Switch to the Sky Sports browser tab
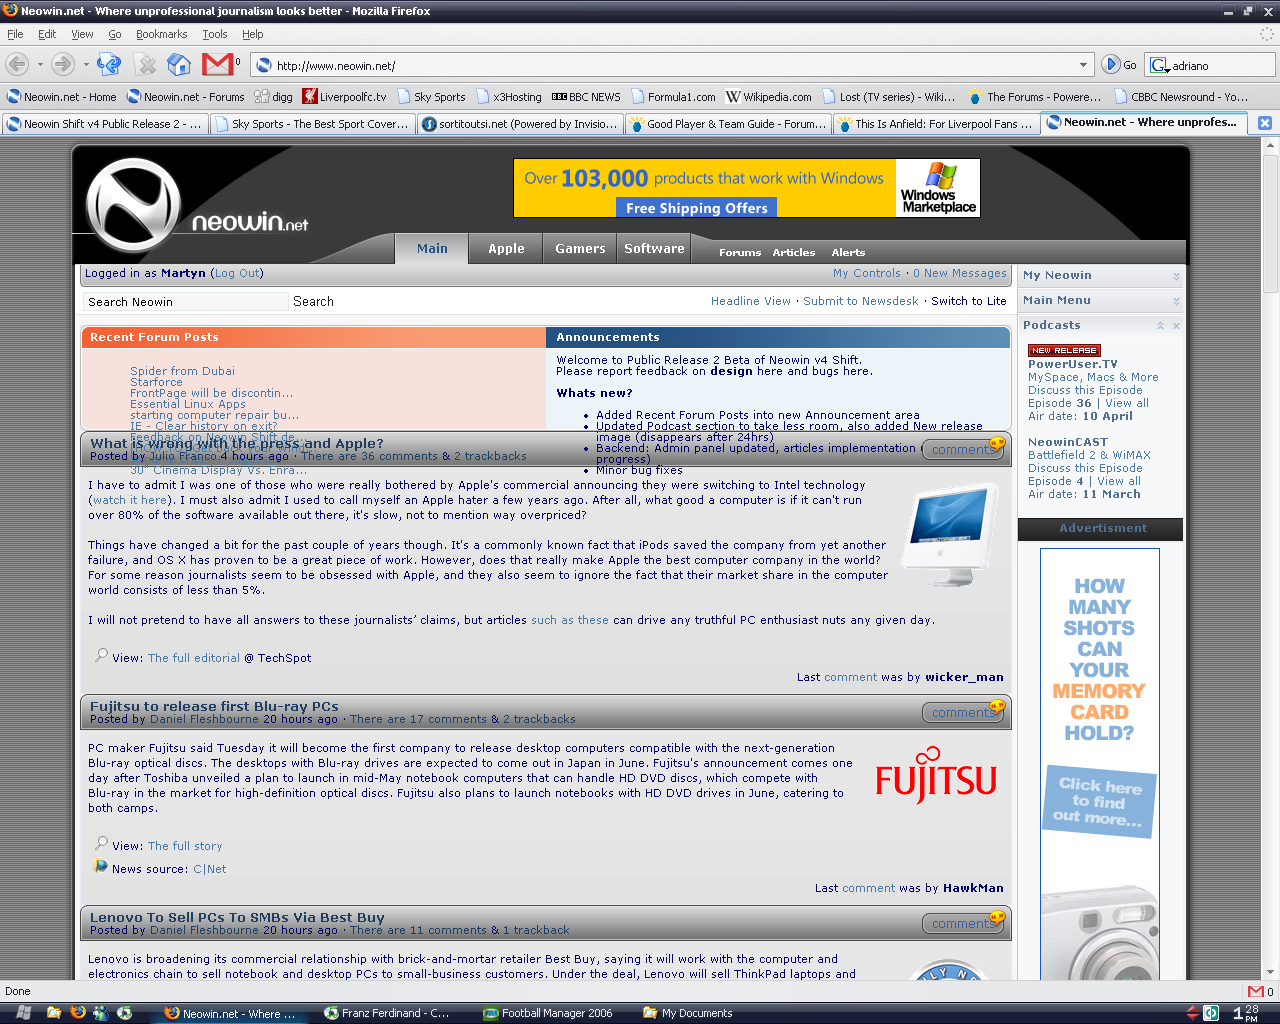The width and height of the screenshot is (1280, 1024). pyautogui.click(x=311, y=124)
